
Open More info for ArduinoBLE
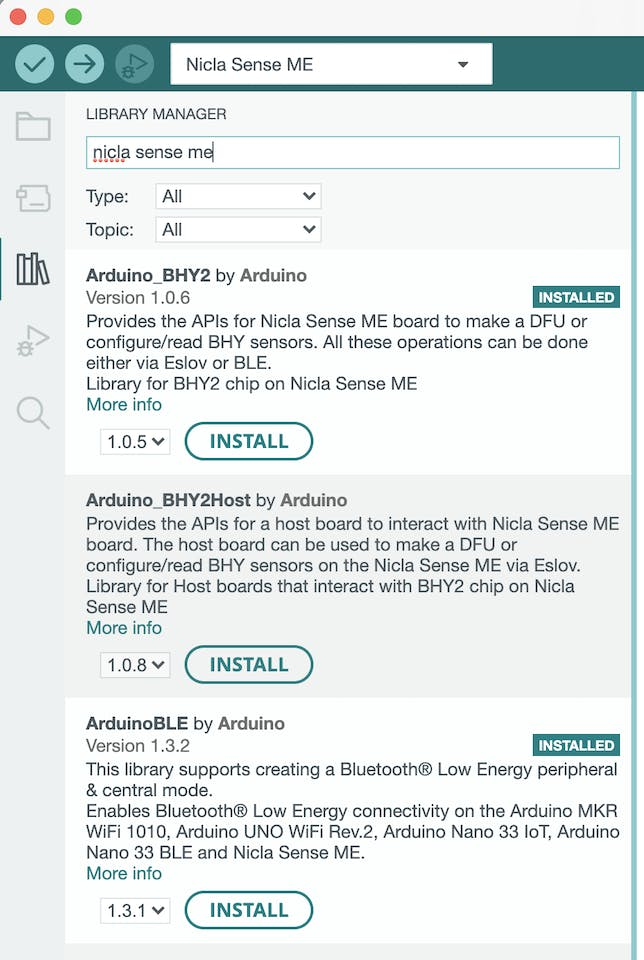tap(124, 874)
